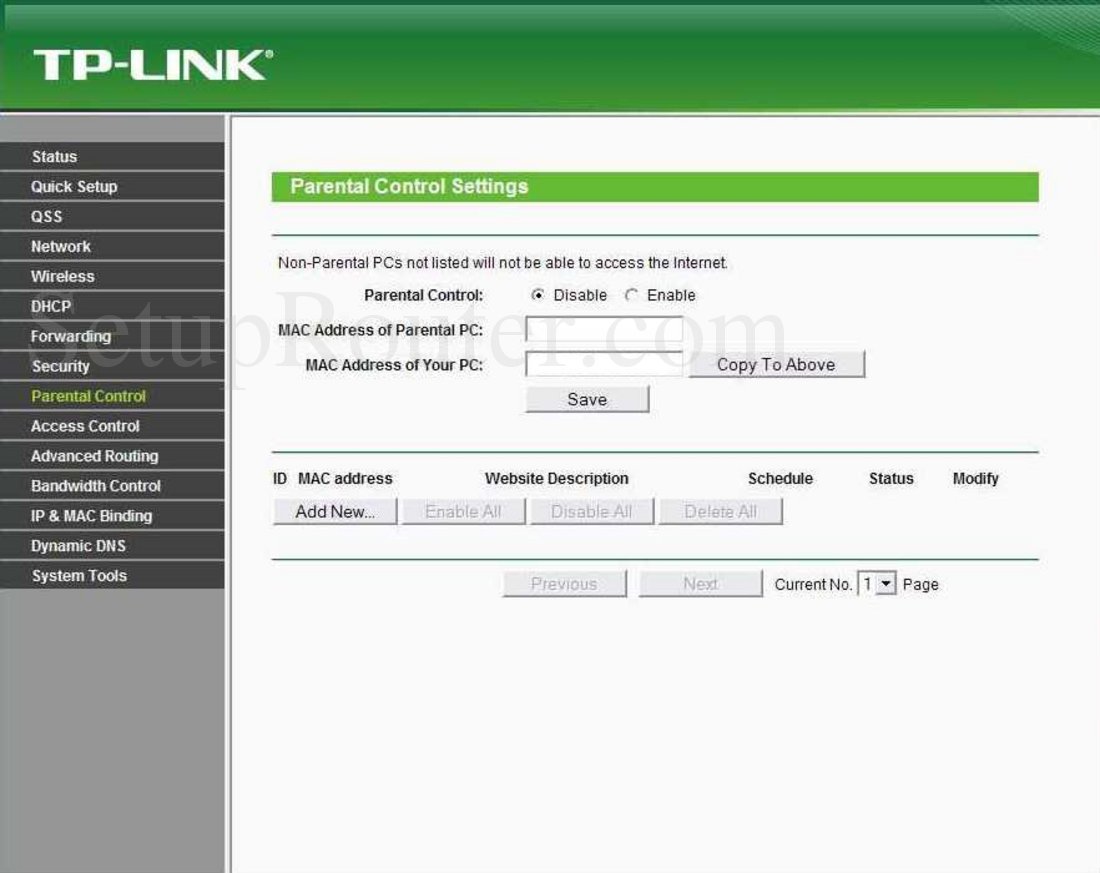Click the TP-LINK logo
The image size is (1100, 873).
point(152,65)
